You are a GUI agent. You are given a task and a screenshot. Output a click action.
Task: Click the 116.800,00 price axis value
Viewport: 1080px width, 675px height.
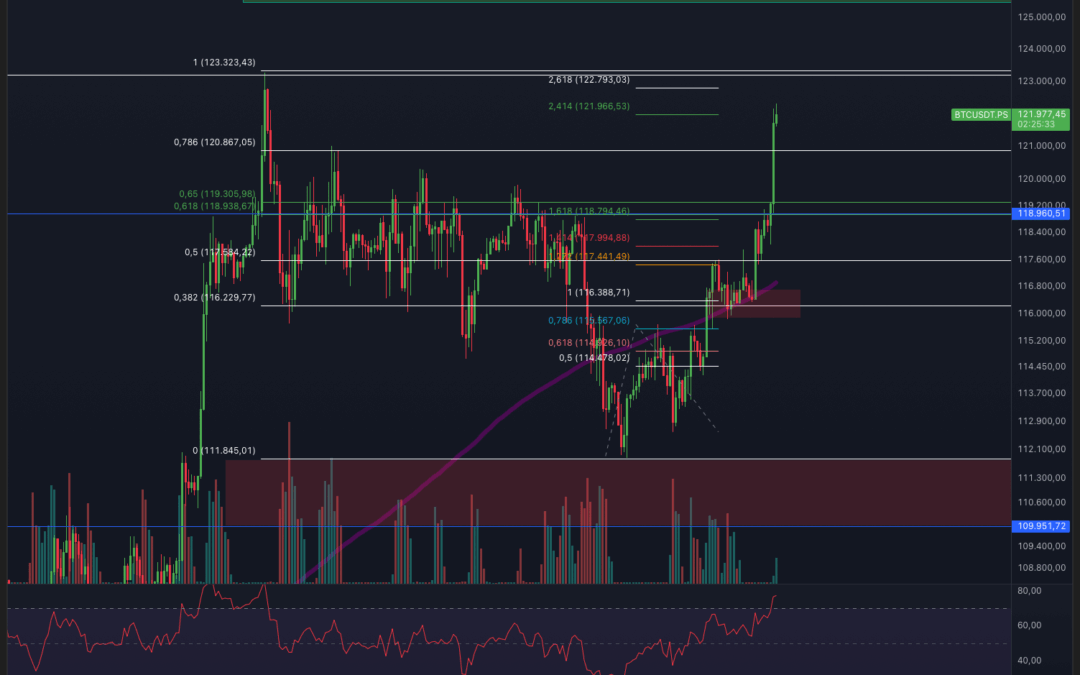point(1041,286)
